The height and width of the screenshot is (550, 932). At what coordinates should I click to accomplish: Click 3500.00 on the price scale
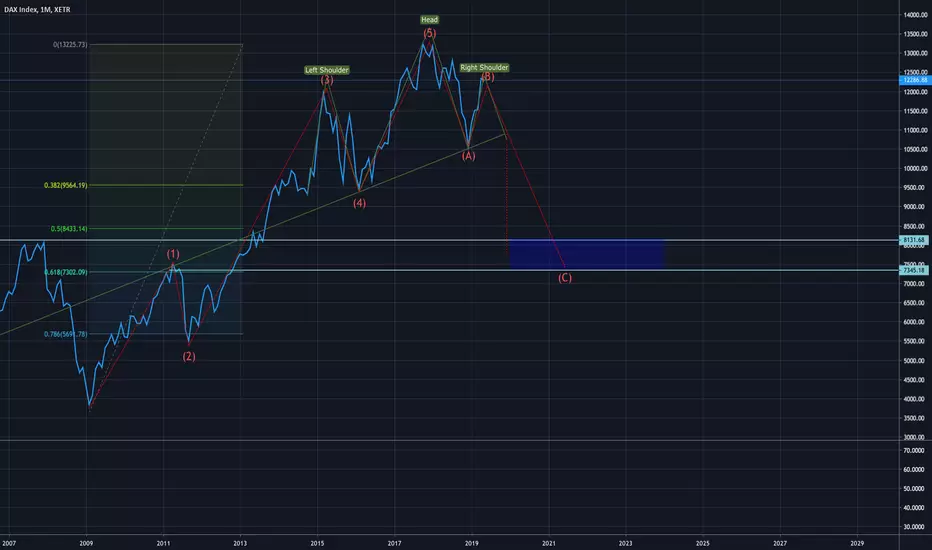coord(915,418)
